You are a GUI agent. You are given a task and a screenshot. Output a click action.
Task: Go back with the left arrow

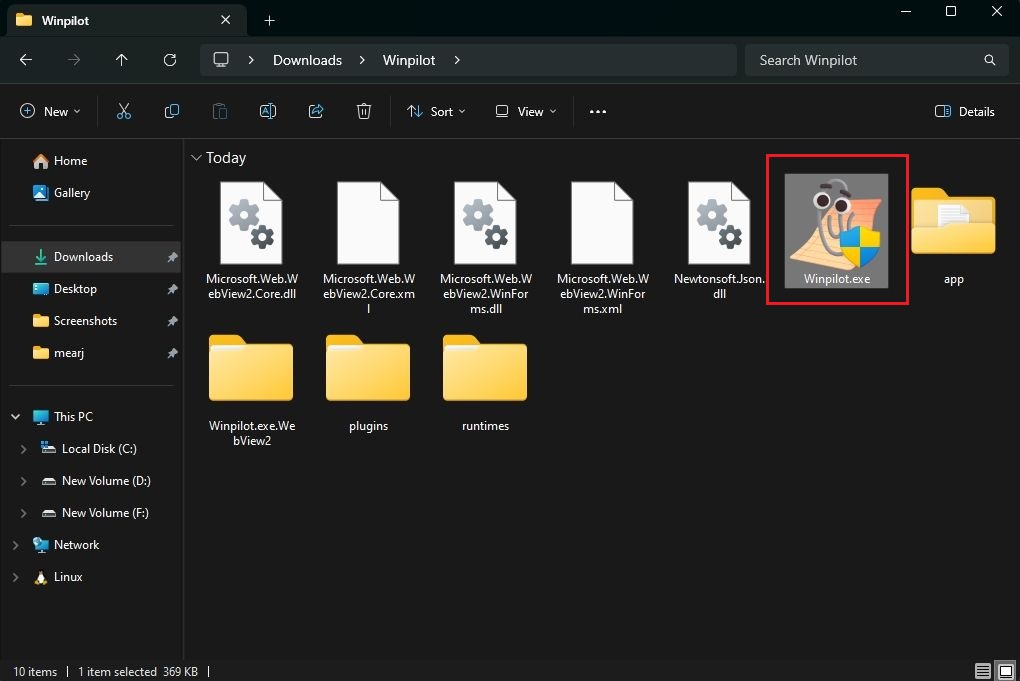pos(26,60)
